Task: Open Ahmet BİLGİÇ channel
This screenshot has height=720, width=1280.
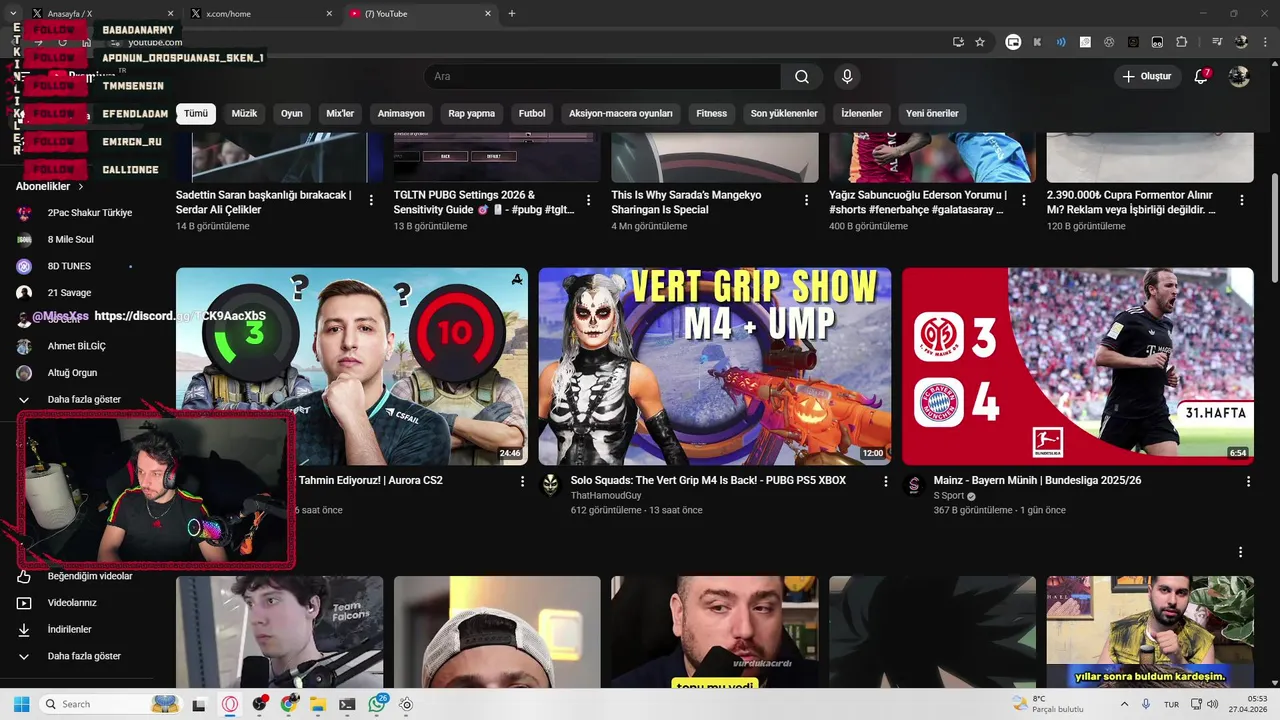Action: tap(76, 347)
